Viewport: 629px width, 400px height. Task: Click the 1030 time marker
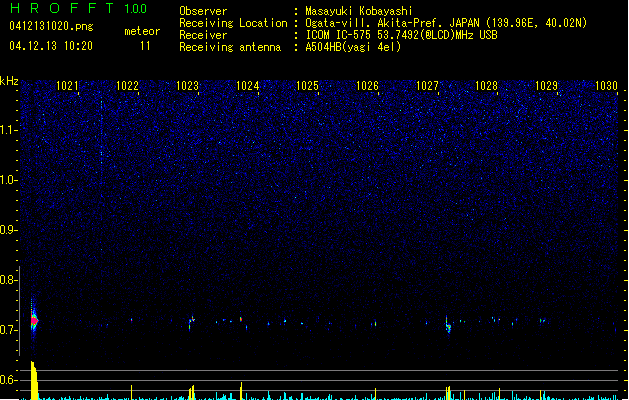point(606,86)
